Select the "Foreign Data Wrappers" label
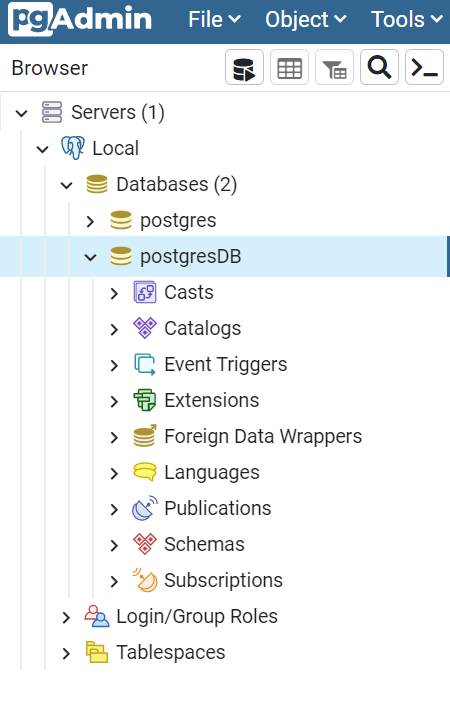 263,436
